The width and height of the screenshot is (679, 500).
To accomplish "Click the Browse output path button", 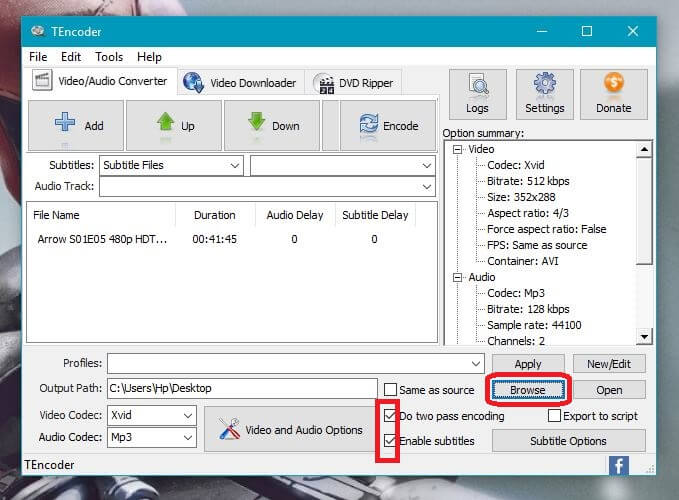I will pyautogui.click(x=528, y=390).
